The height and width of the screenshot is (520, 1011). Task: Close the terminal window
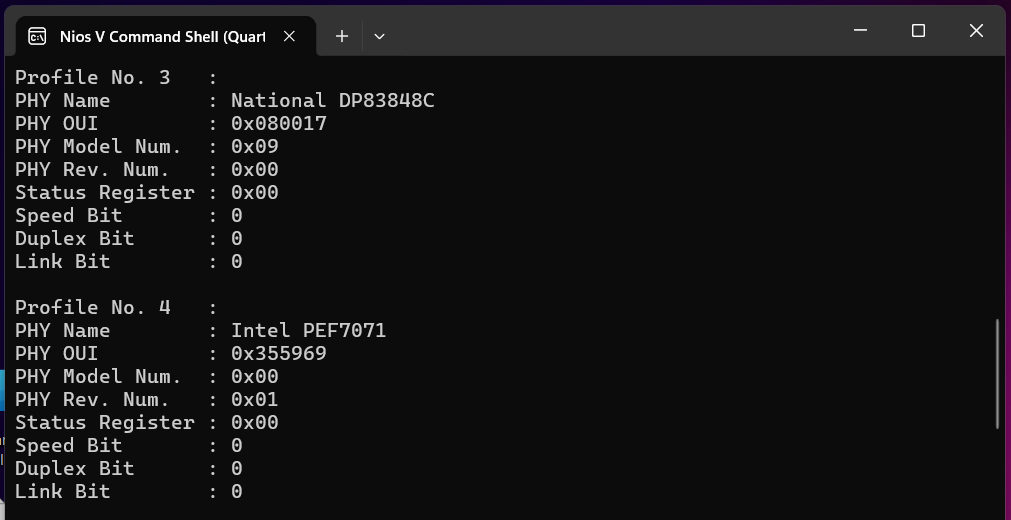(x=976, y=31)
